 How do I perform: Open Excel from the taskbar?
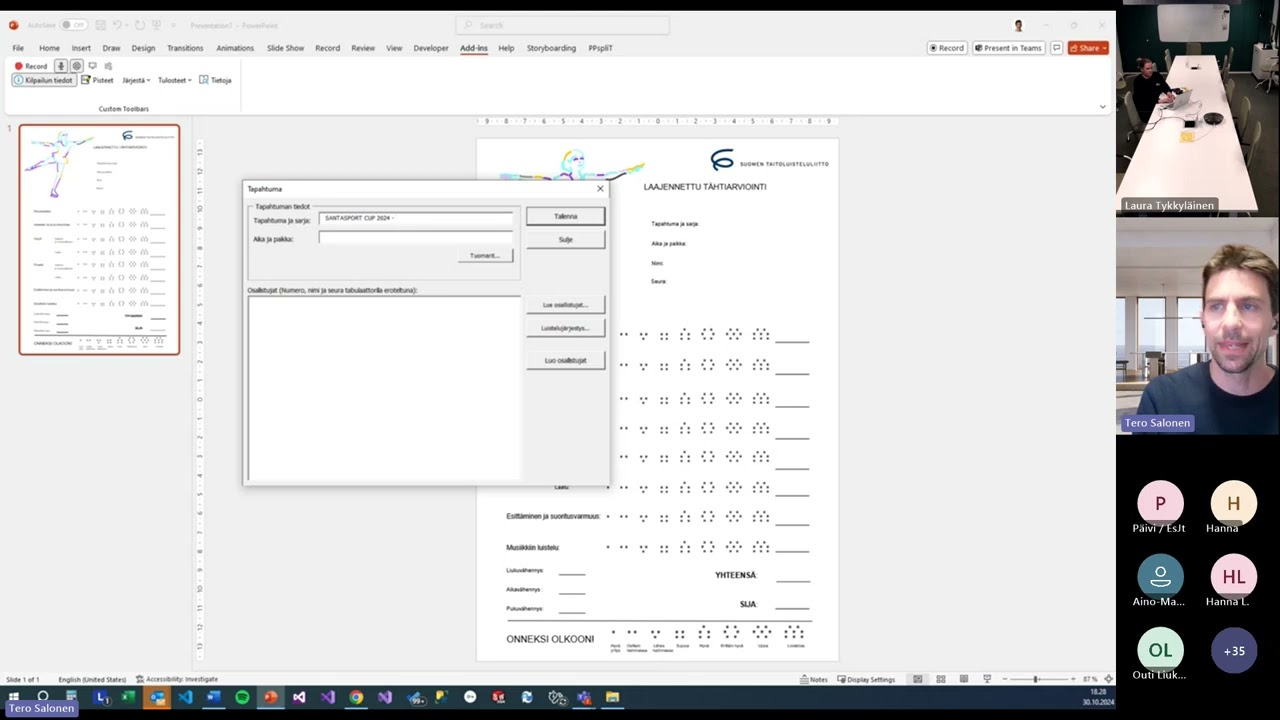click(x=128, y=698)
